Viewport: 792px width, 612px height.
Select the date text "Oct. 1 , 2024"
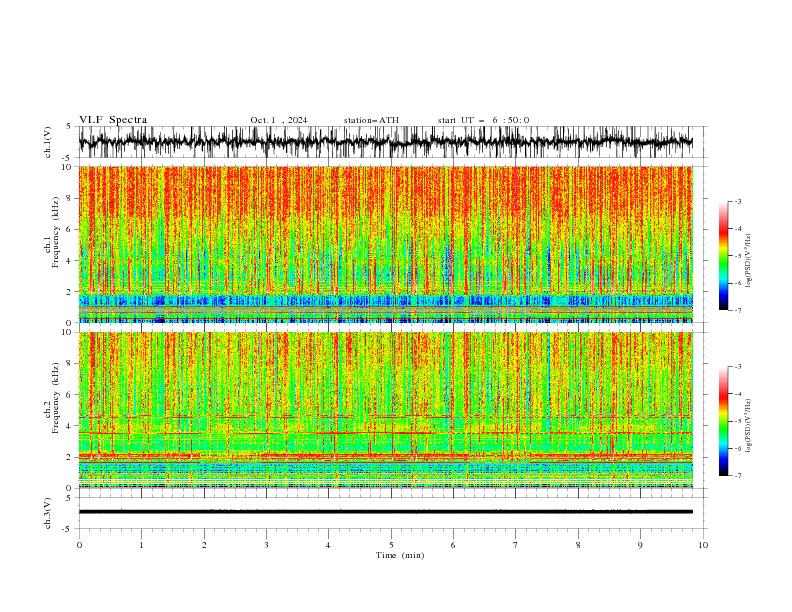pyautogui.click(x=279, y=120)
